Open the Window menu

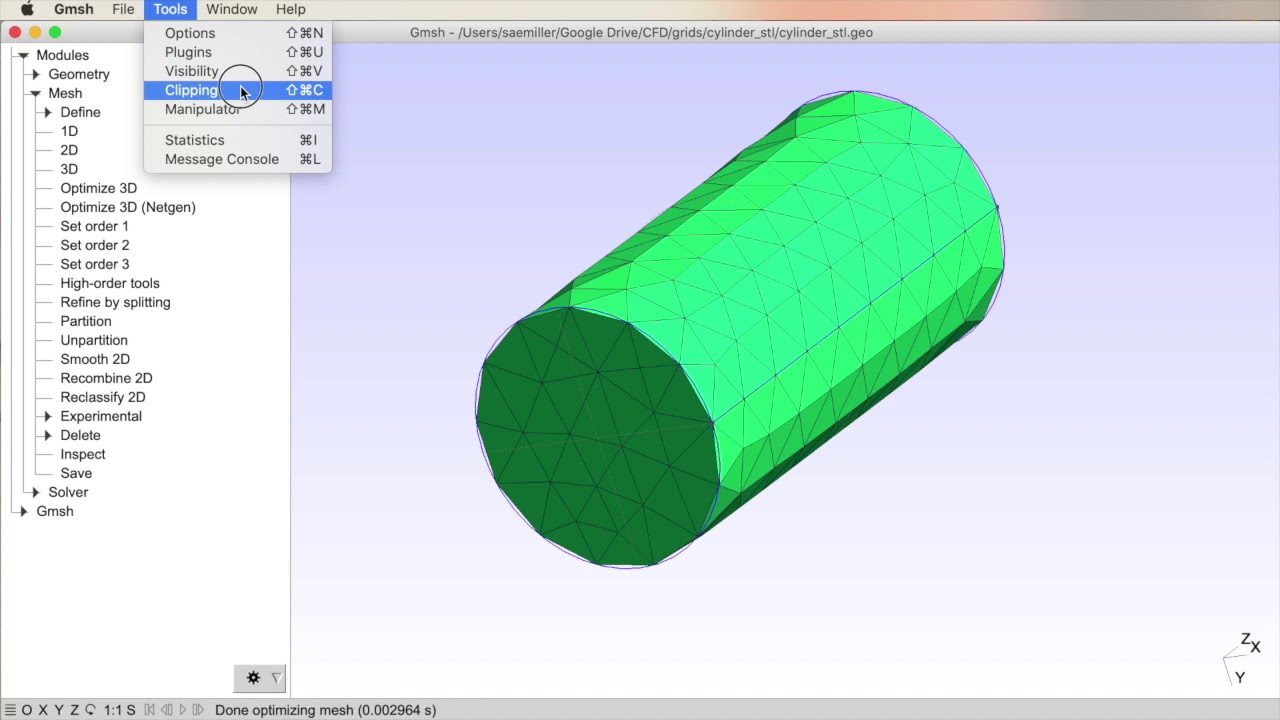(x=231, y=9)
